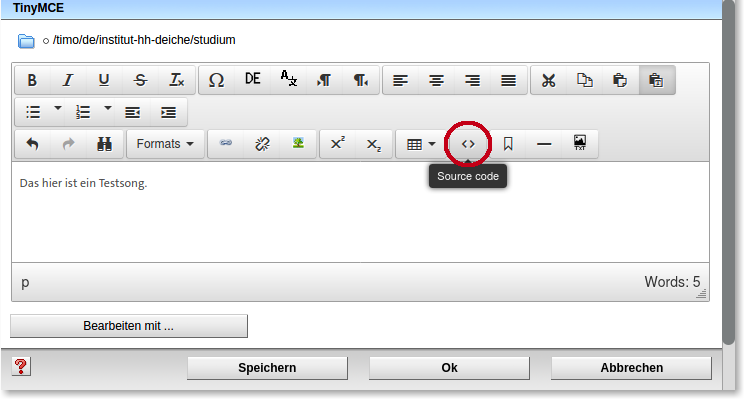
Task: Open the Formats dropdown
Action: click(165, 144)
